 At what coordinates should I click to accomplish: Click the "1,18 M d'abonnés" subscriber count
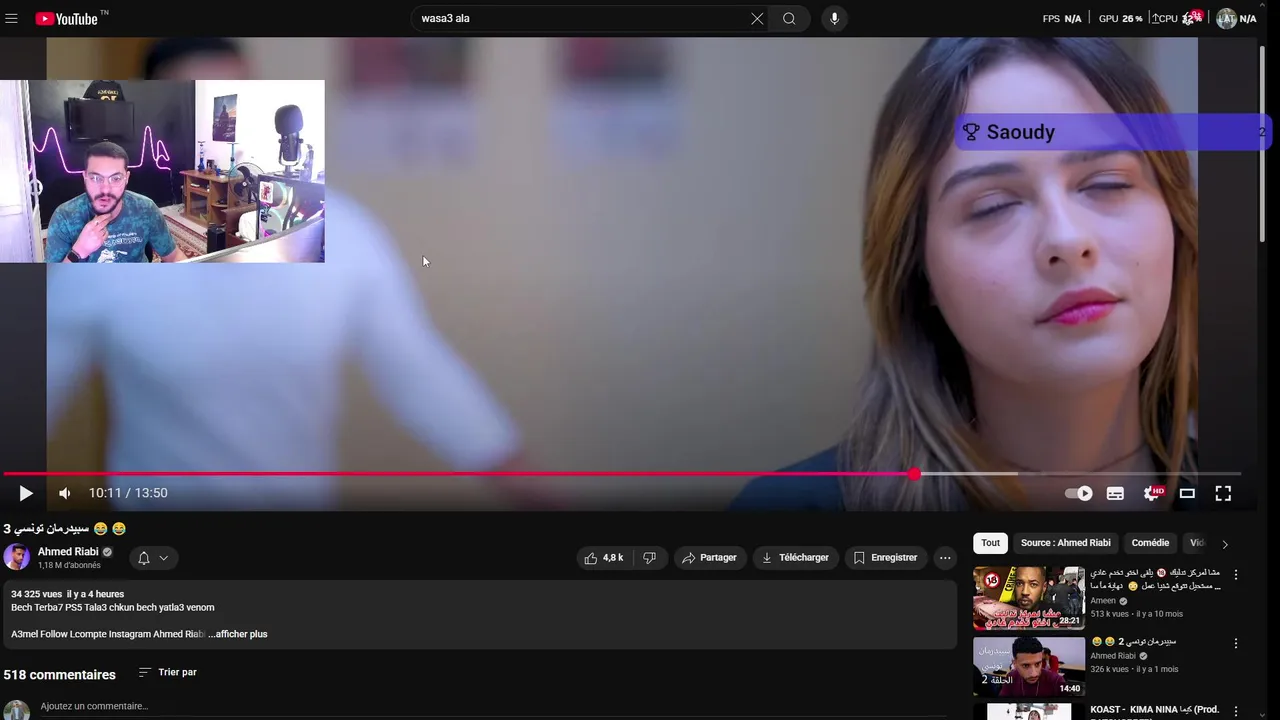[x=69, y=565]
